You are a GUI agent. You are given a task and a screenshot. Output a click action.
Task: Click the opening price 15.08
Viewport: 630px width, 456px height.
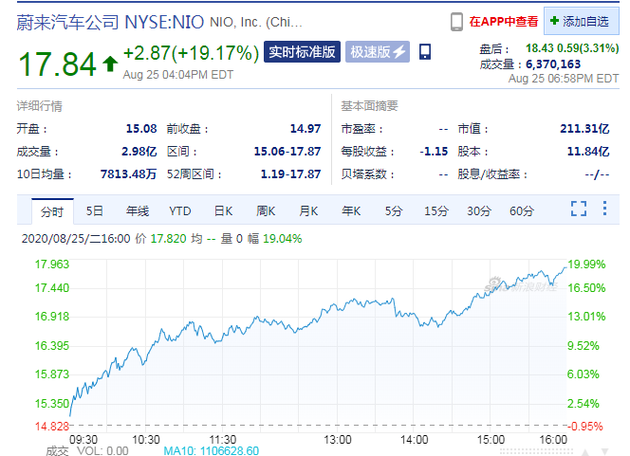[x=141, y=129]
